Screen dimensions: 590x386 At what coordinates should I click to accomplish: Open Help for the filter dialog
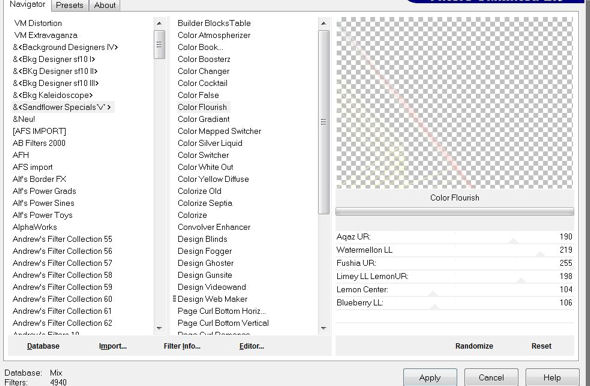point(552,377)
